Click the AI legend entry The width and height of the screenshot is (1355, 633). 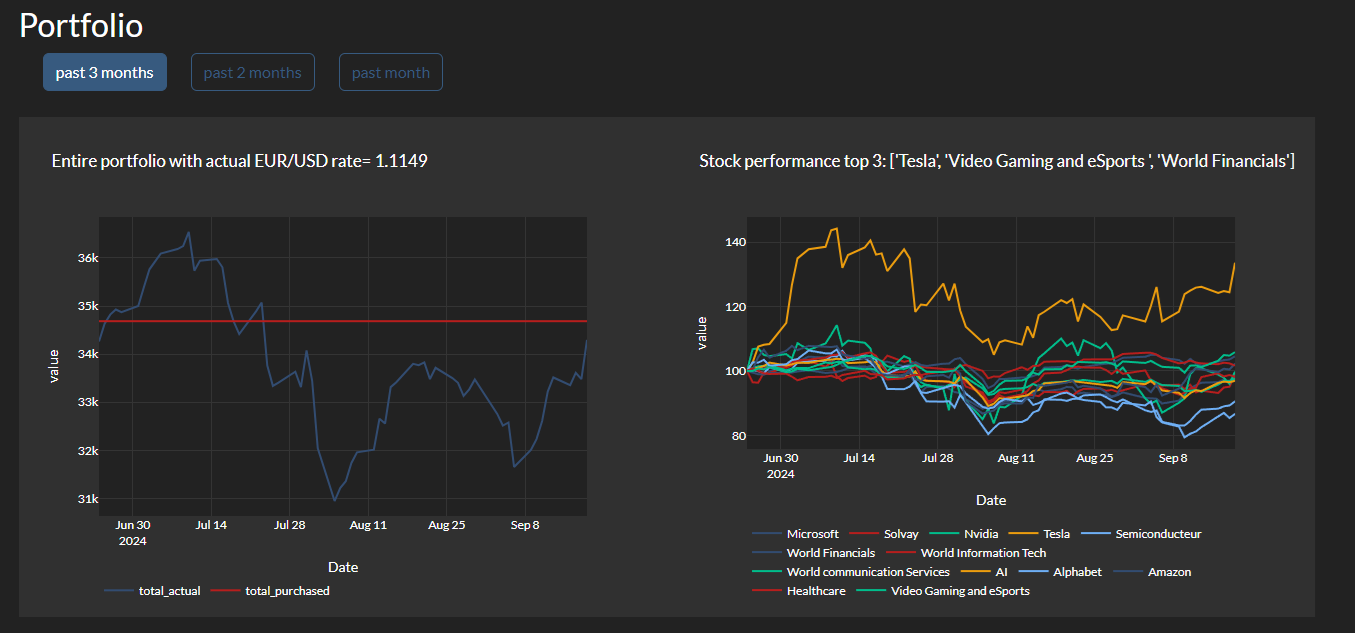point(1000,572)
